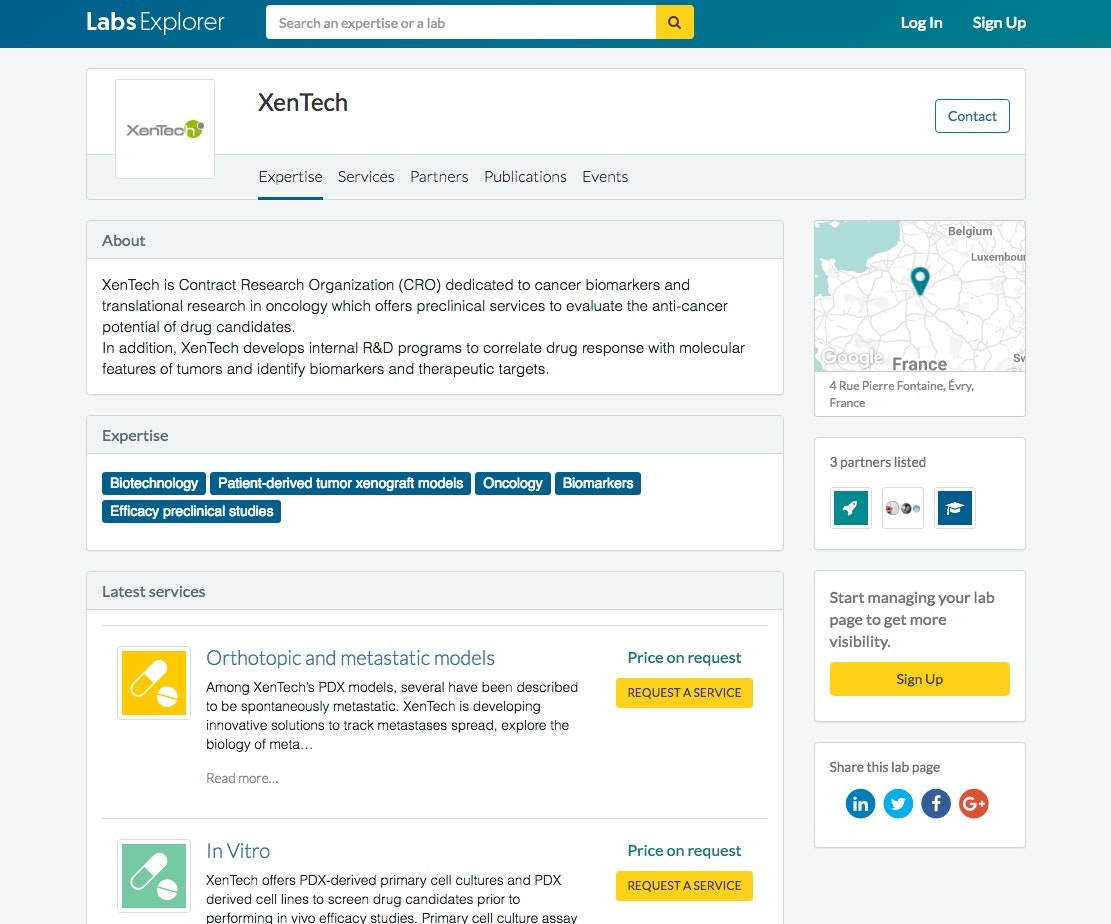Switch to the Publications tab
The height and width of the screenshot is (924, 1111).
tap(525, 176)
